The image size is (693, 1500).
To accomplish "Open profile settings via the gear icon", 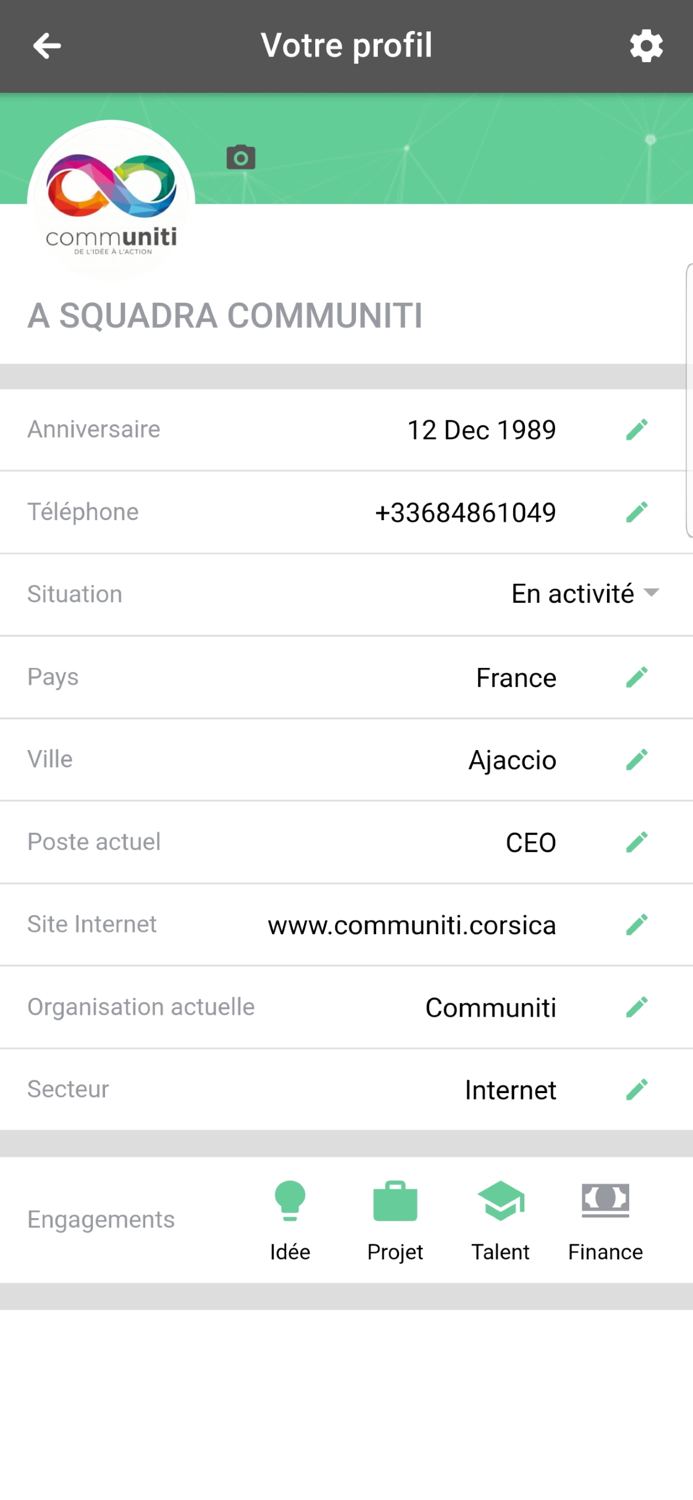I will 647,45.
